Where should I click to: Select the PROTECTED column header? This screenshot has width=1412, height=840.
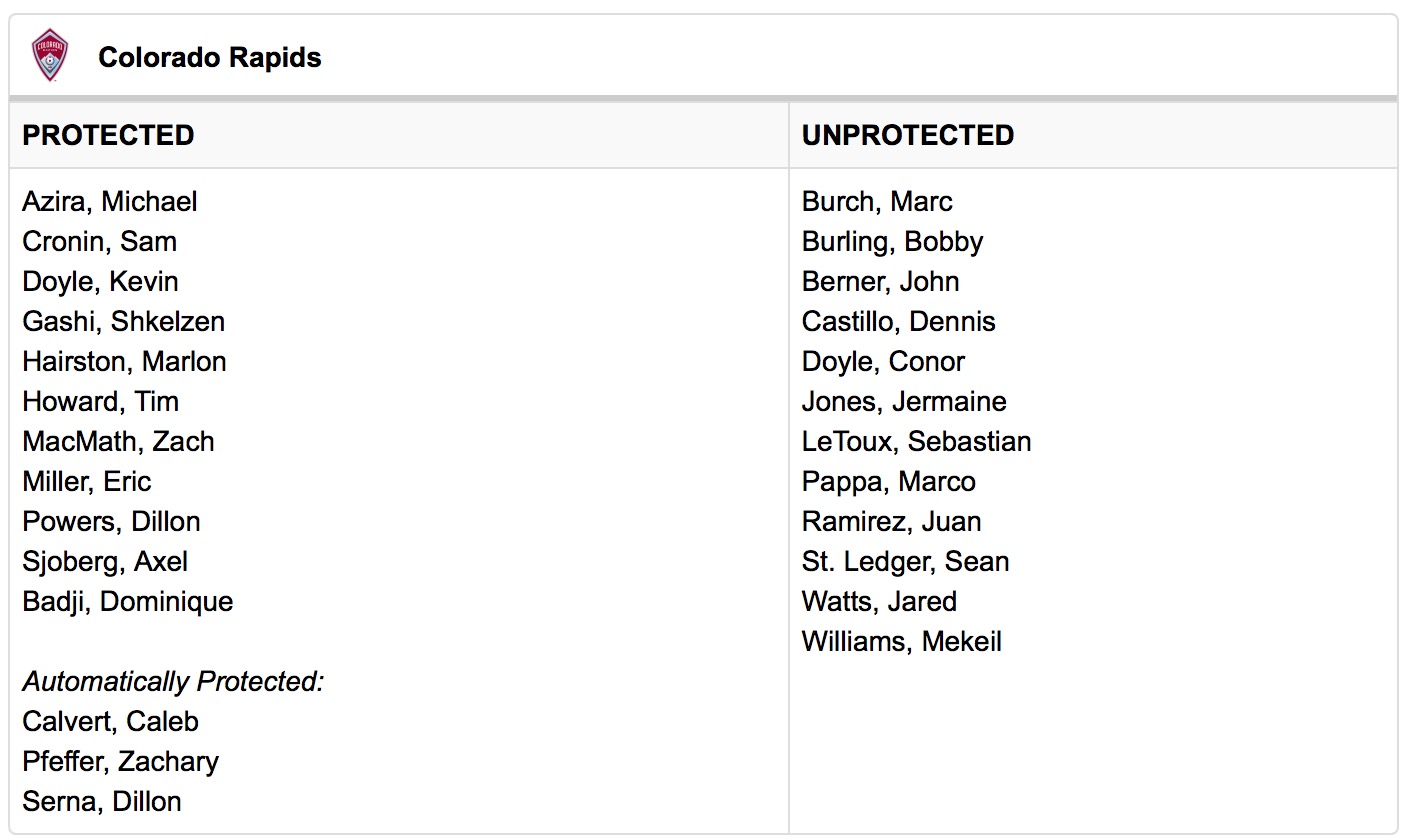(108, 135)
